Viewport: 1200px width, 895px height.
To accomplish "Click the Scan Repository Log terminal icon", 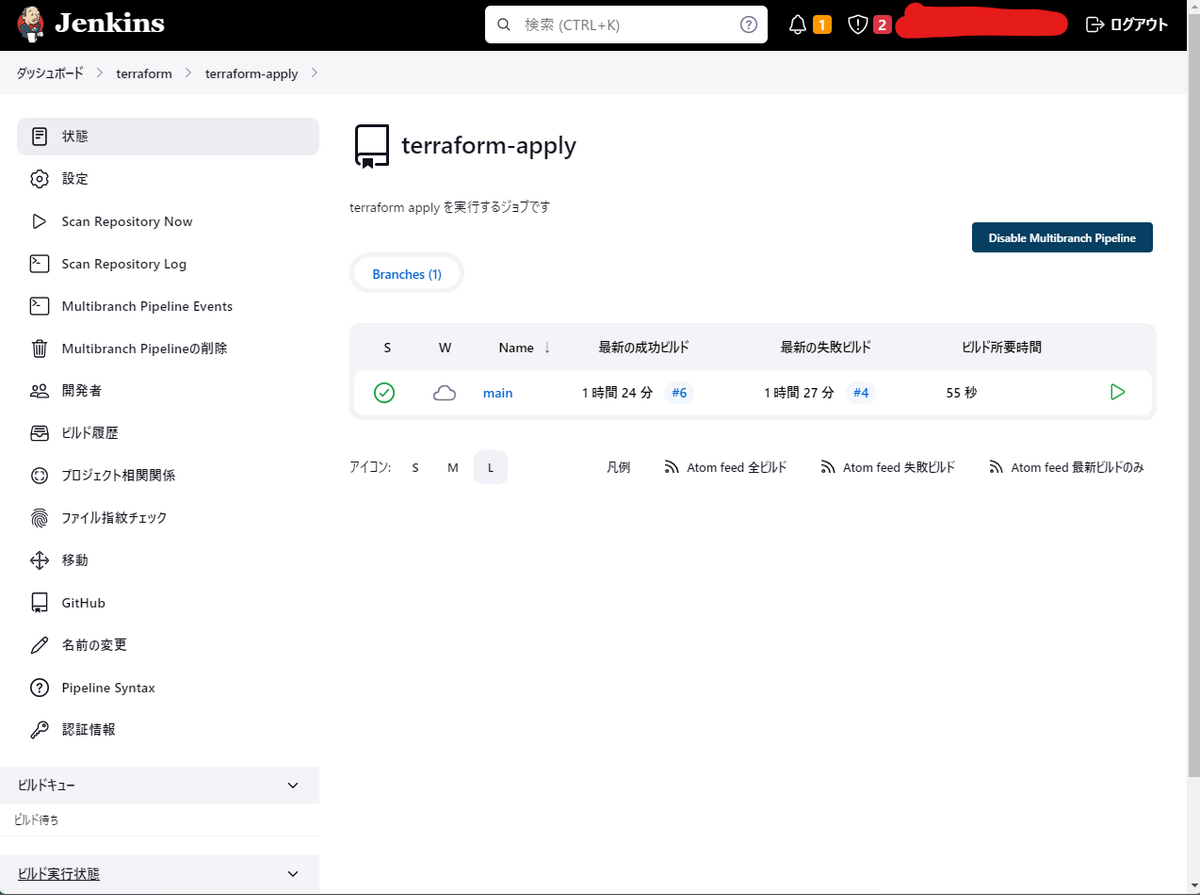I will click(x=39, y=264).
